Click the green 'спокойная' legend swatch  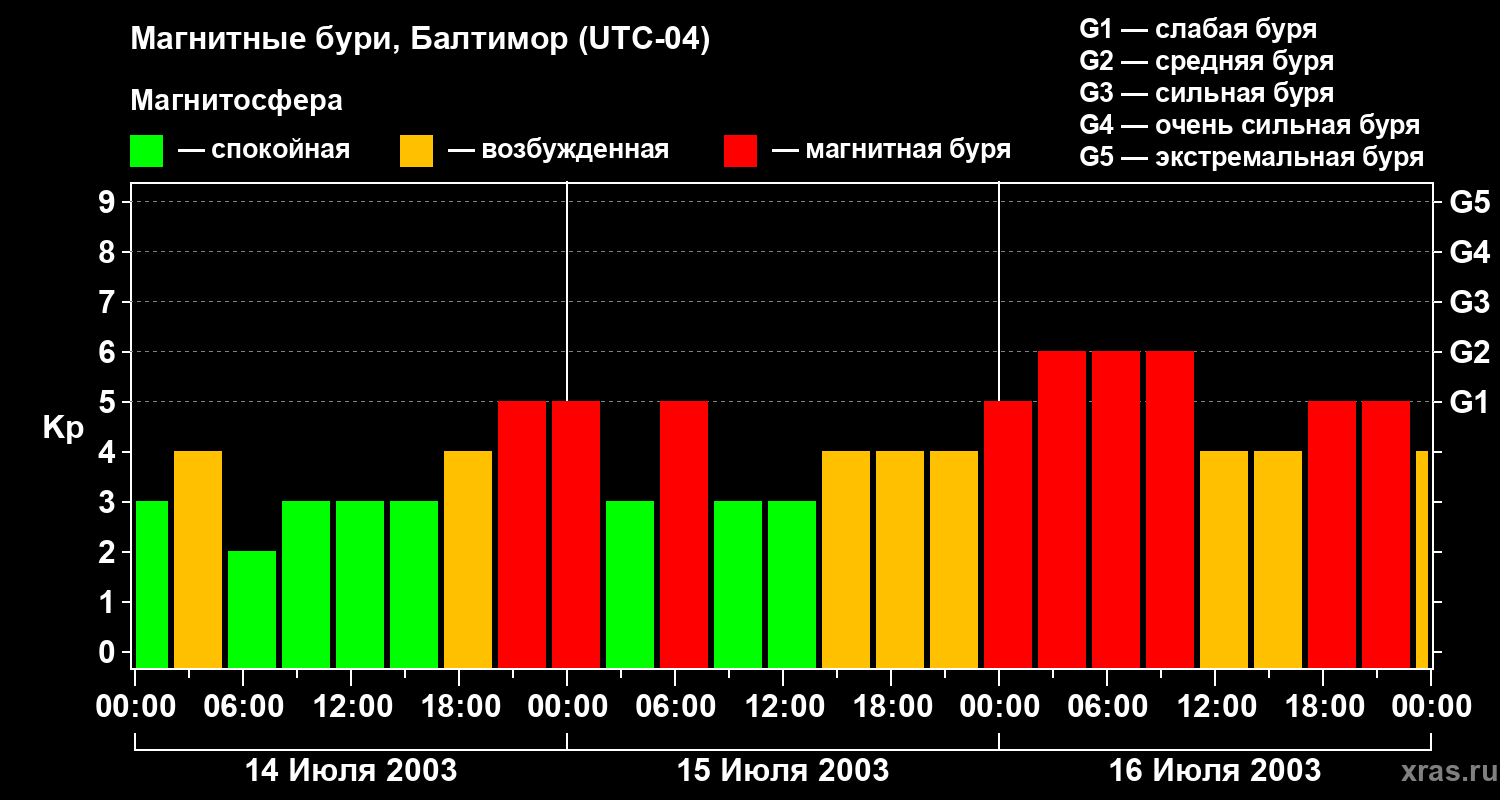tap(146, 151)
